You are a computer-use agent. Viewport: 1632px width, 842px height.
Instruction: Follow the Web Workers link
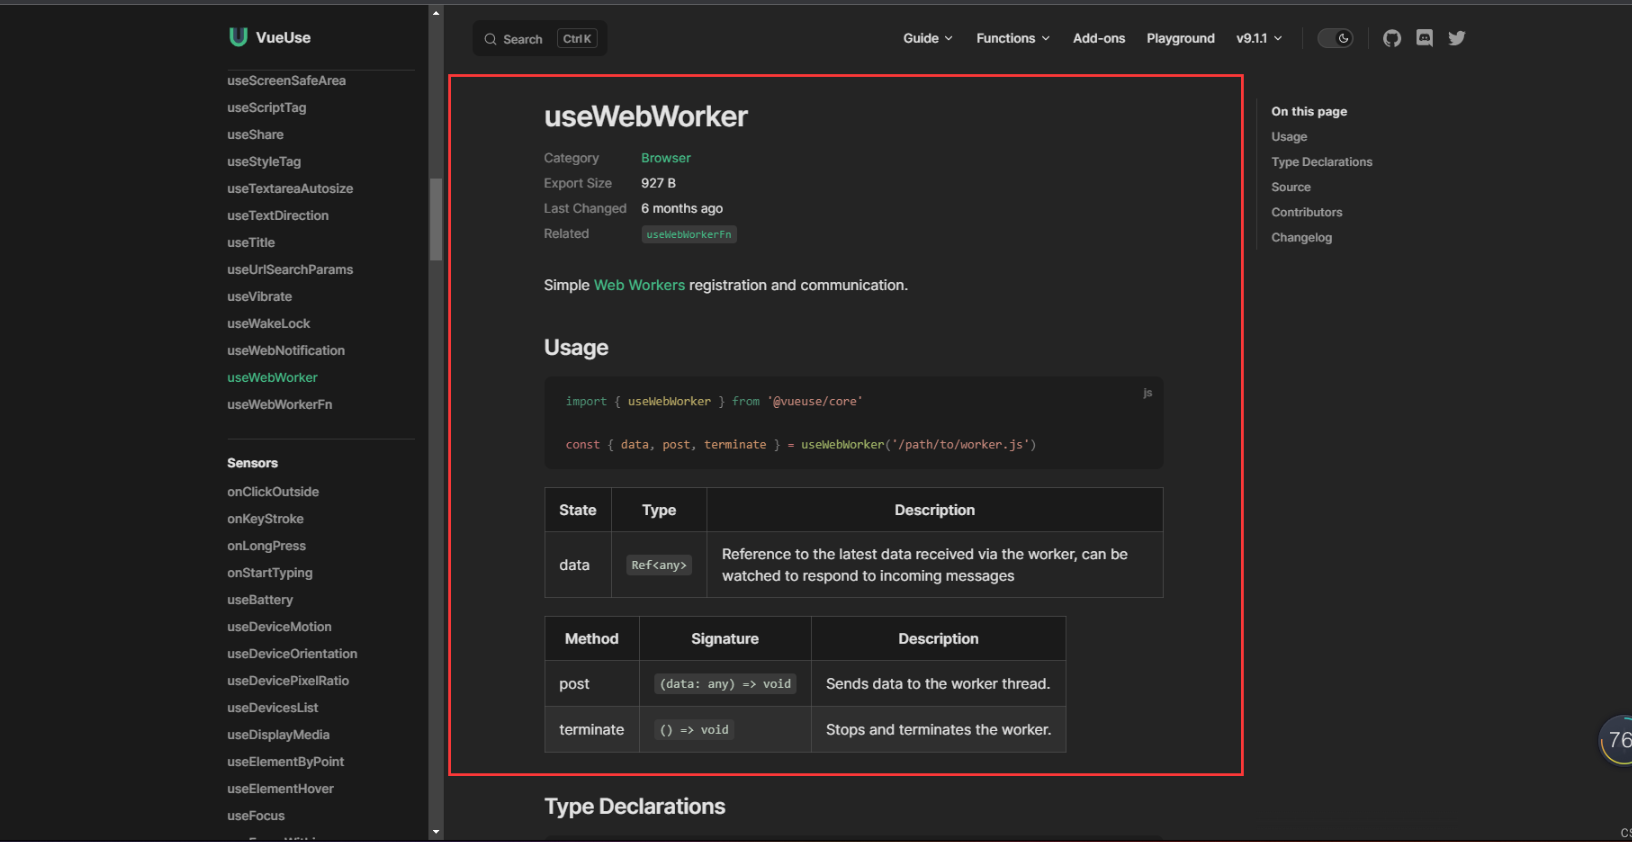tap(639, 285)
